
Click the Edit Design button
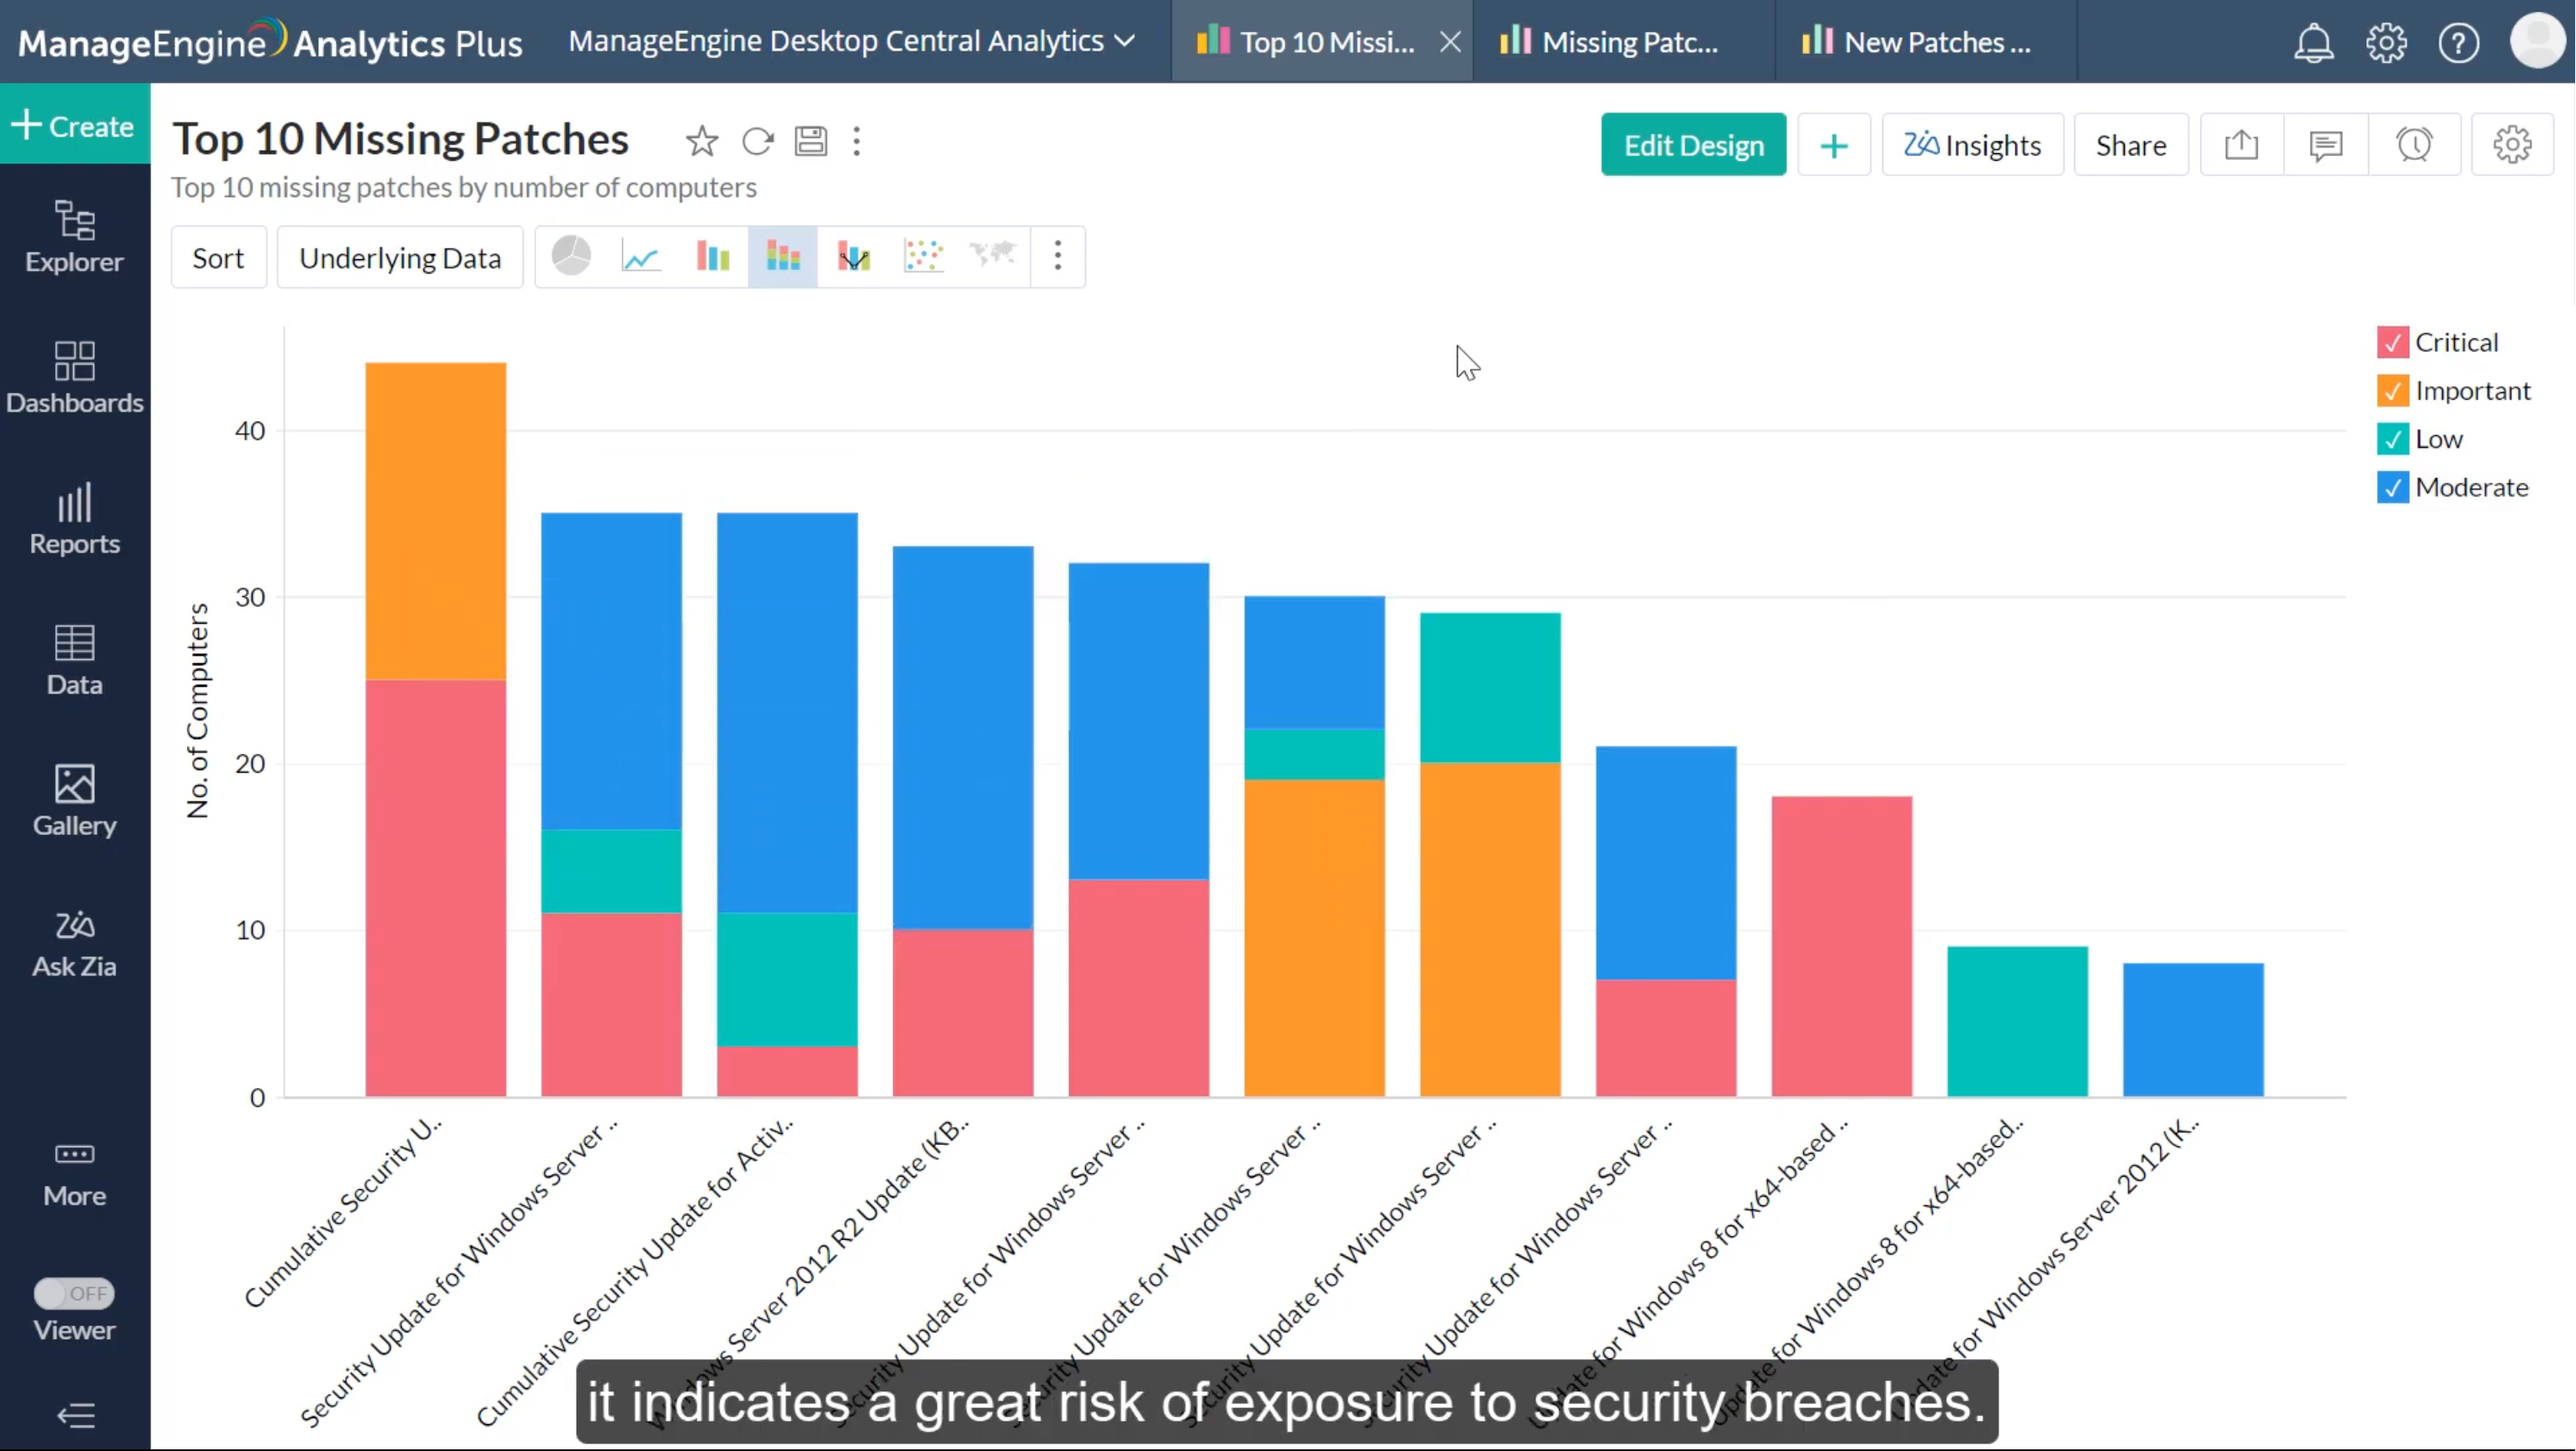(x=1693, y=145)
